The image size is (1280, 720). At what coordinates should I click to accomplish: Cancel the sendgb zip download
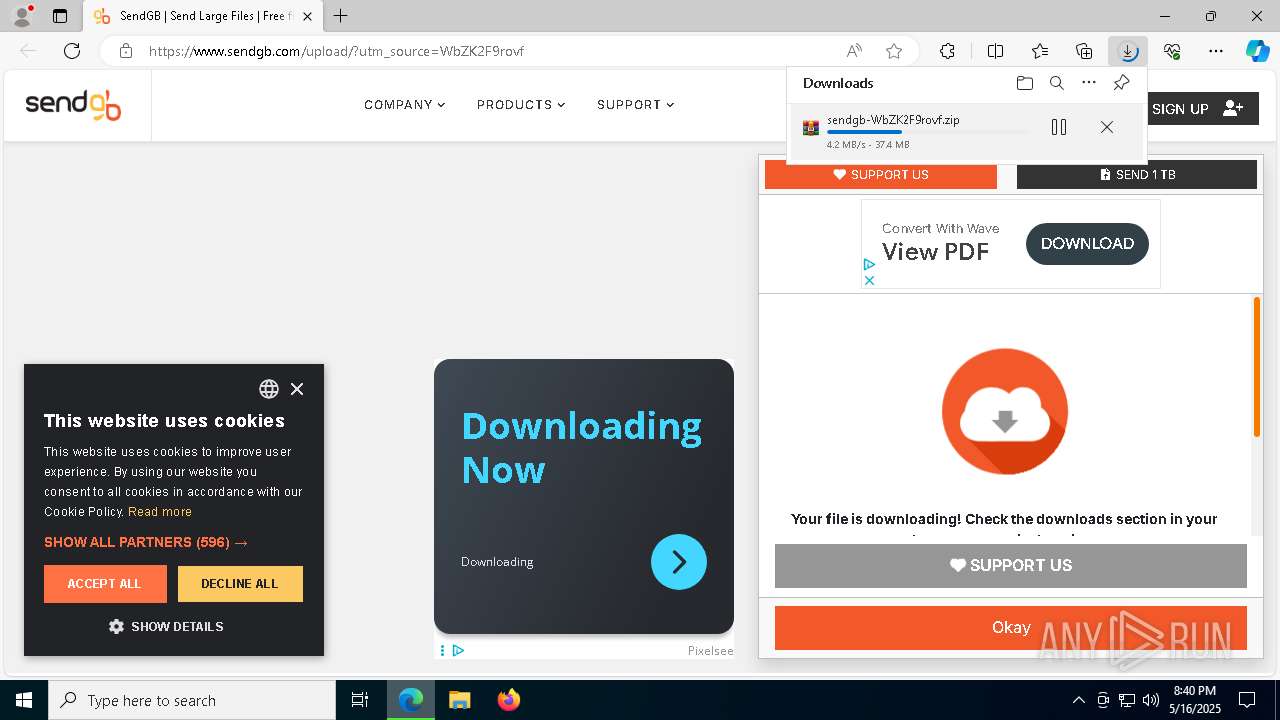coord(1107,127)
